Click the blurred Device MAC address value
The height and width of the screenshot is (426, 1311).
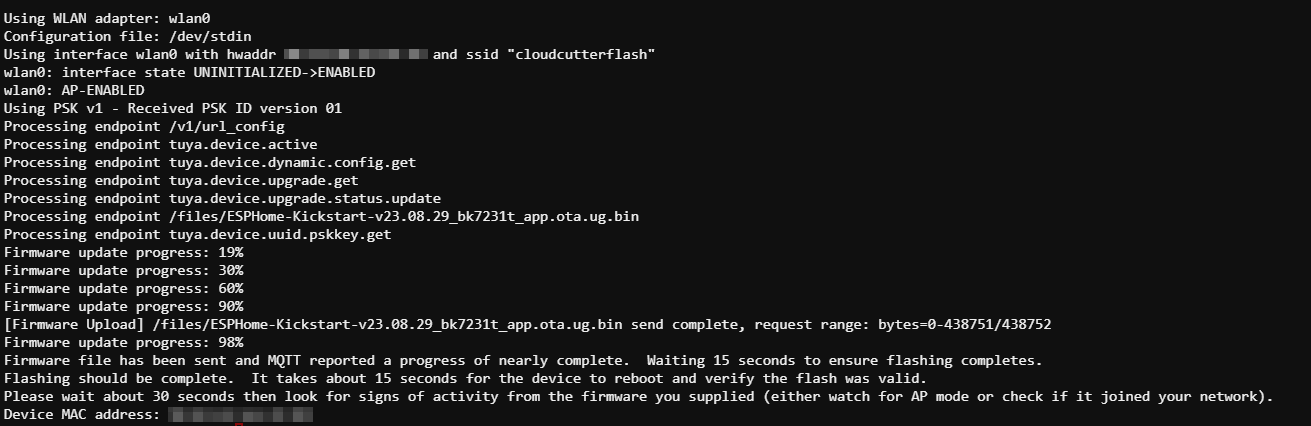coord(240,414)
